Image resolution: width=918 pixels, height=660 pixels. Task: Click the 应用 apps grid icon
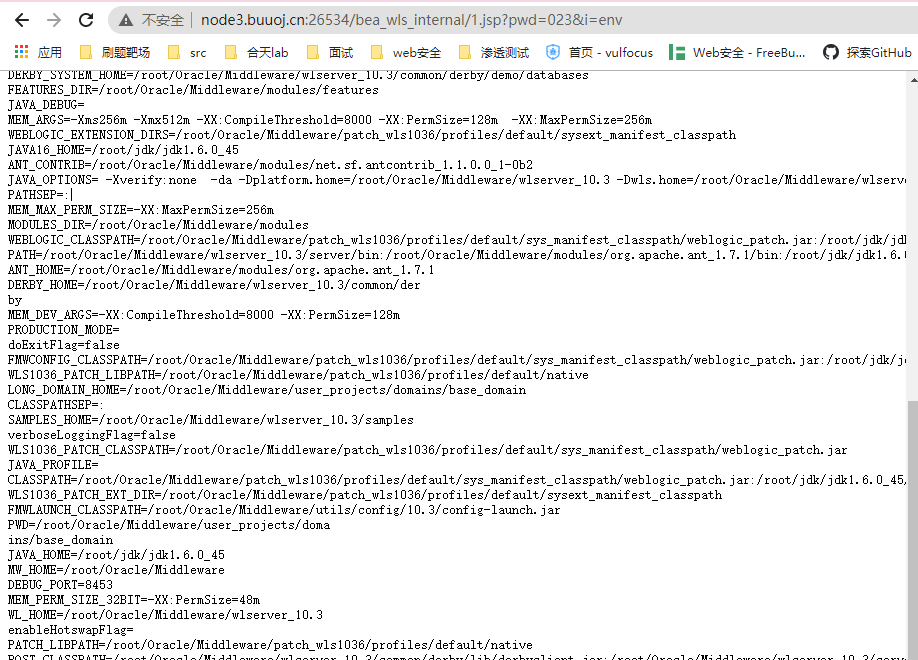(21, 52)
